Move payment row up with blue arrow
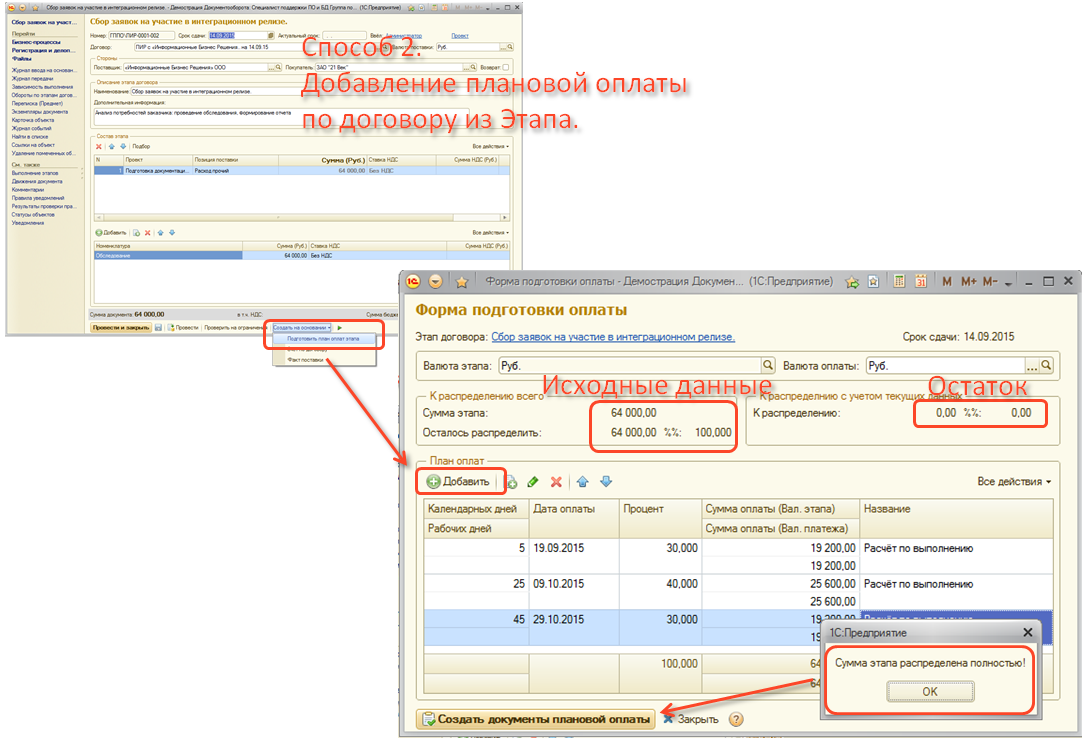Image resolution: width=1087 pixels, height=740 pixels. (x=582, y=482)
